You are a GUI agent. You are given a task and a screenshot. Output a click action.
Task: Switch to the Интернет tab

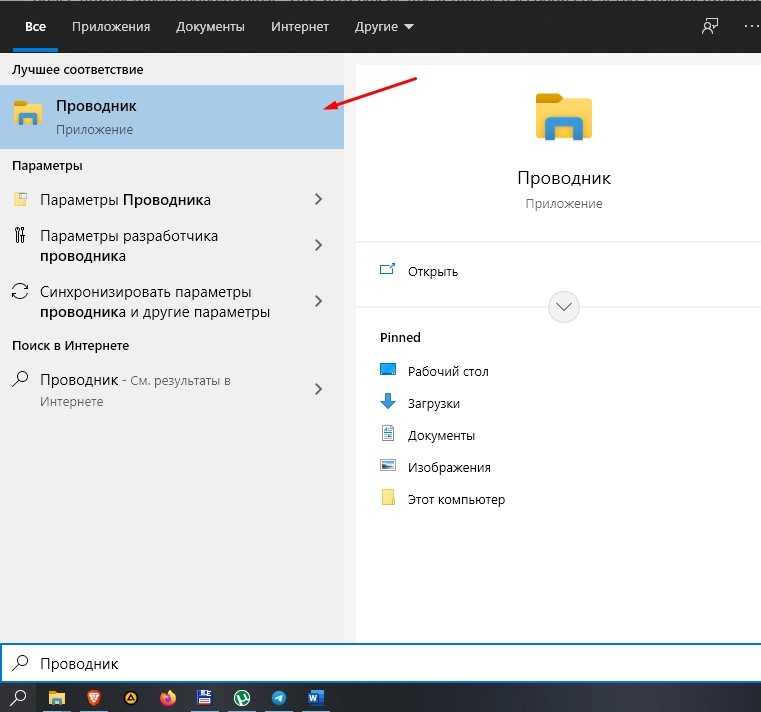click(x=299, y=26)
